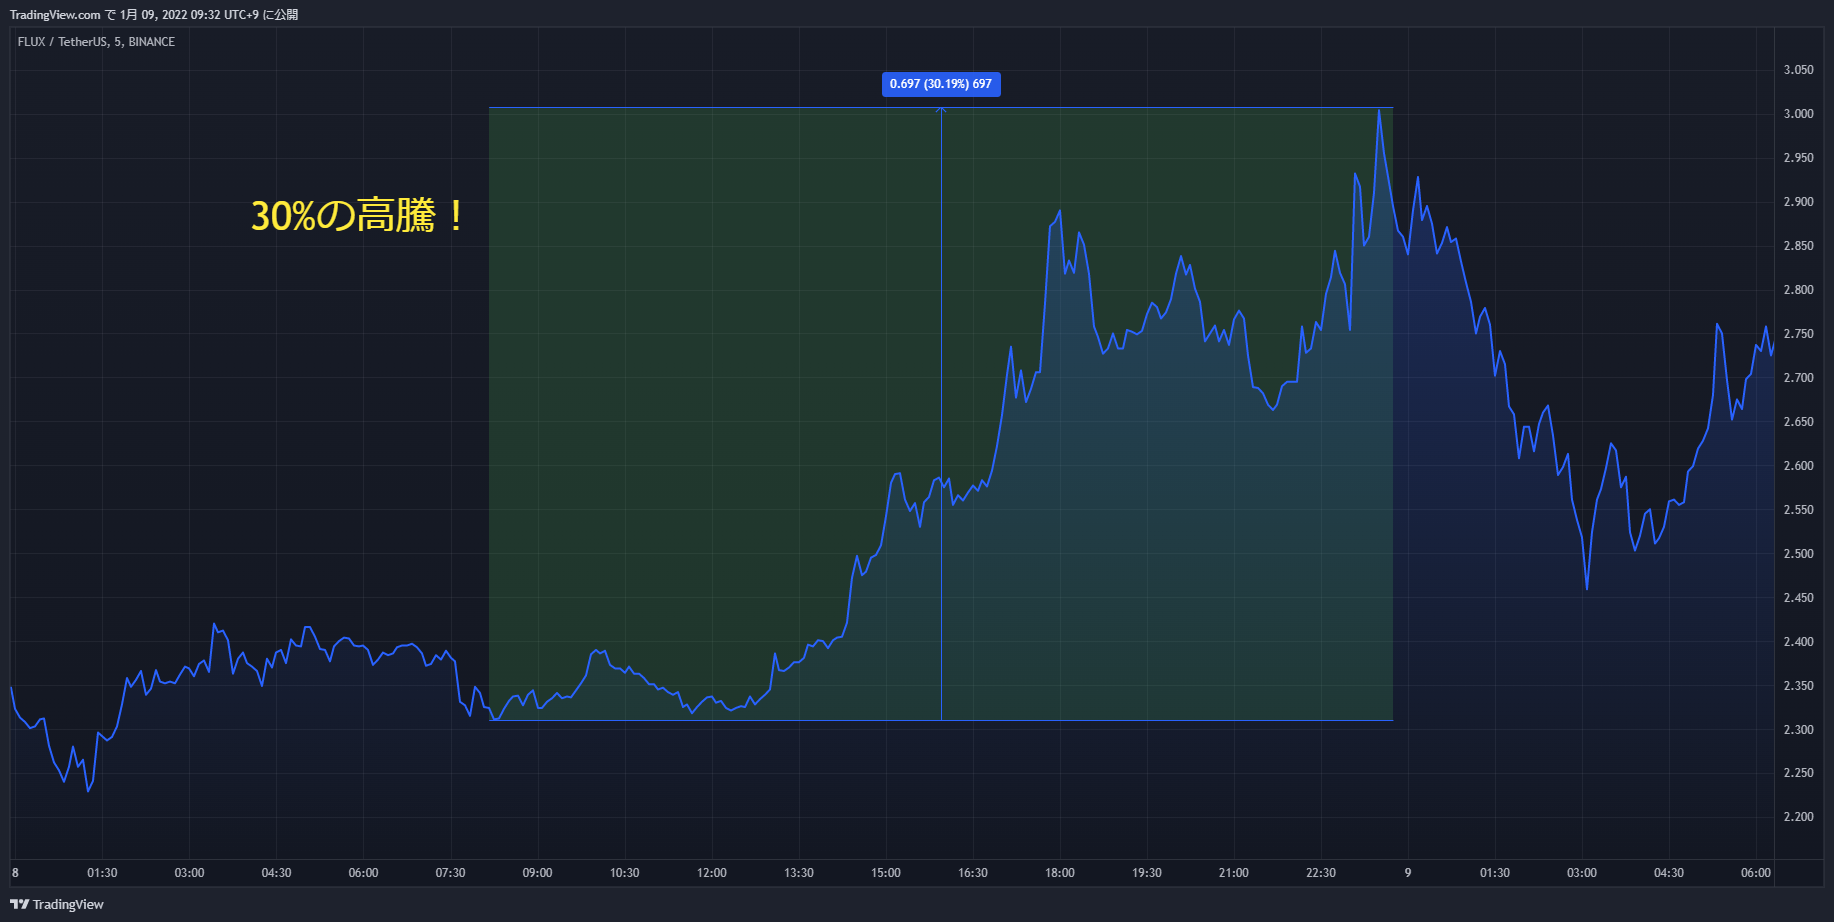The image size is (1834, 922).
Task: Click the 09:00 time axis label
Action: 537,873
